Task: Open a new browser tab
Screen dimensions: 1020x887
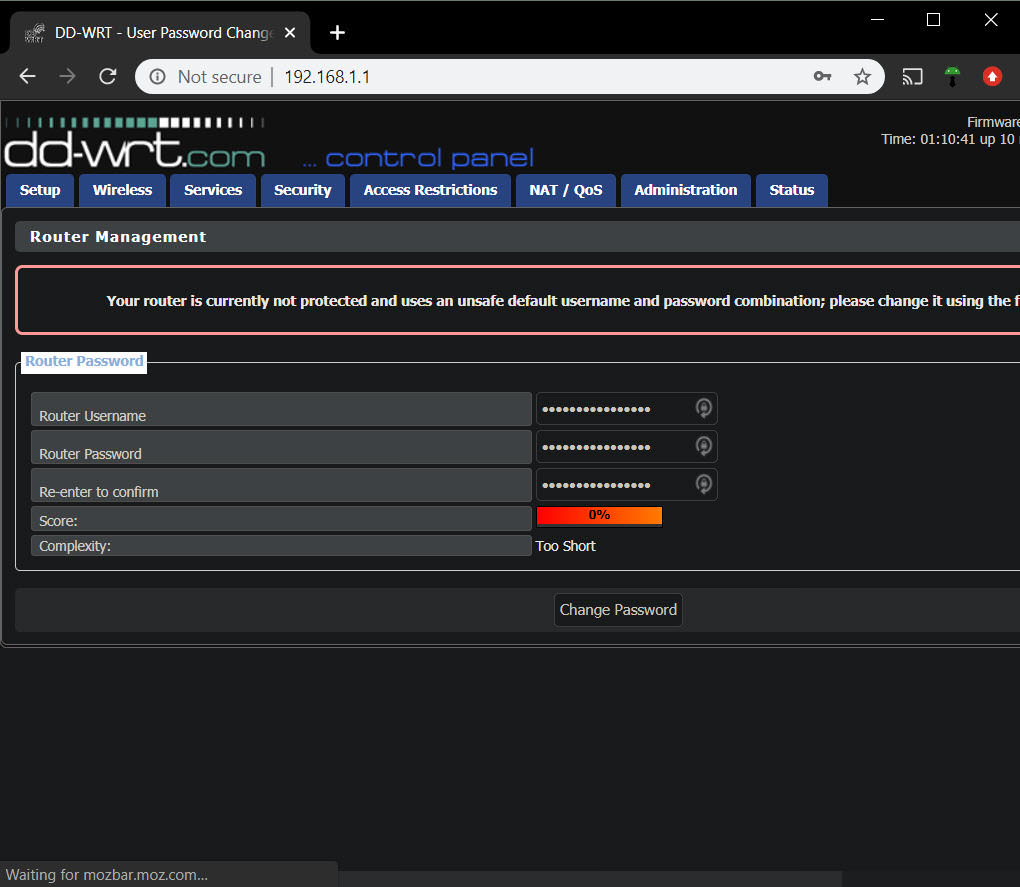Action: tap(337, 33)
